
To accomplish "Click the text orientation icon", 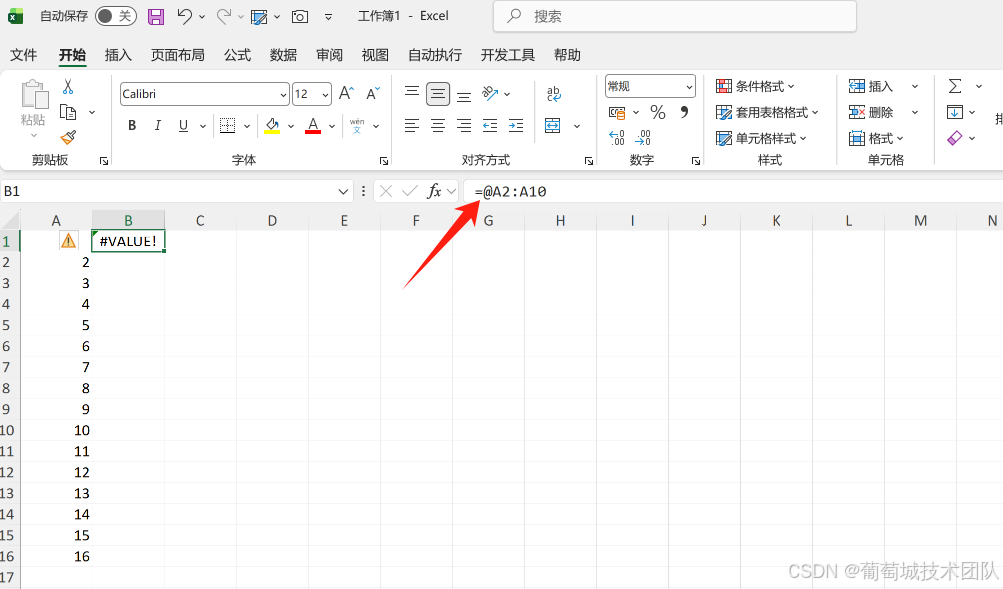I will click(490, 93).
